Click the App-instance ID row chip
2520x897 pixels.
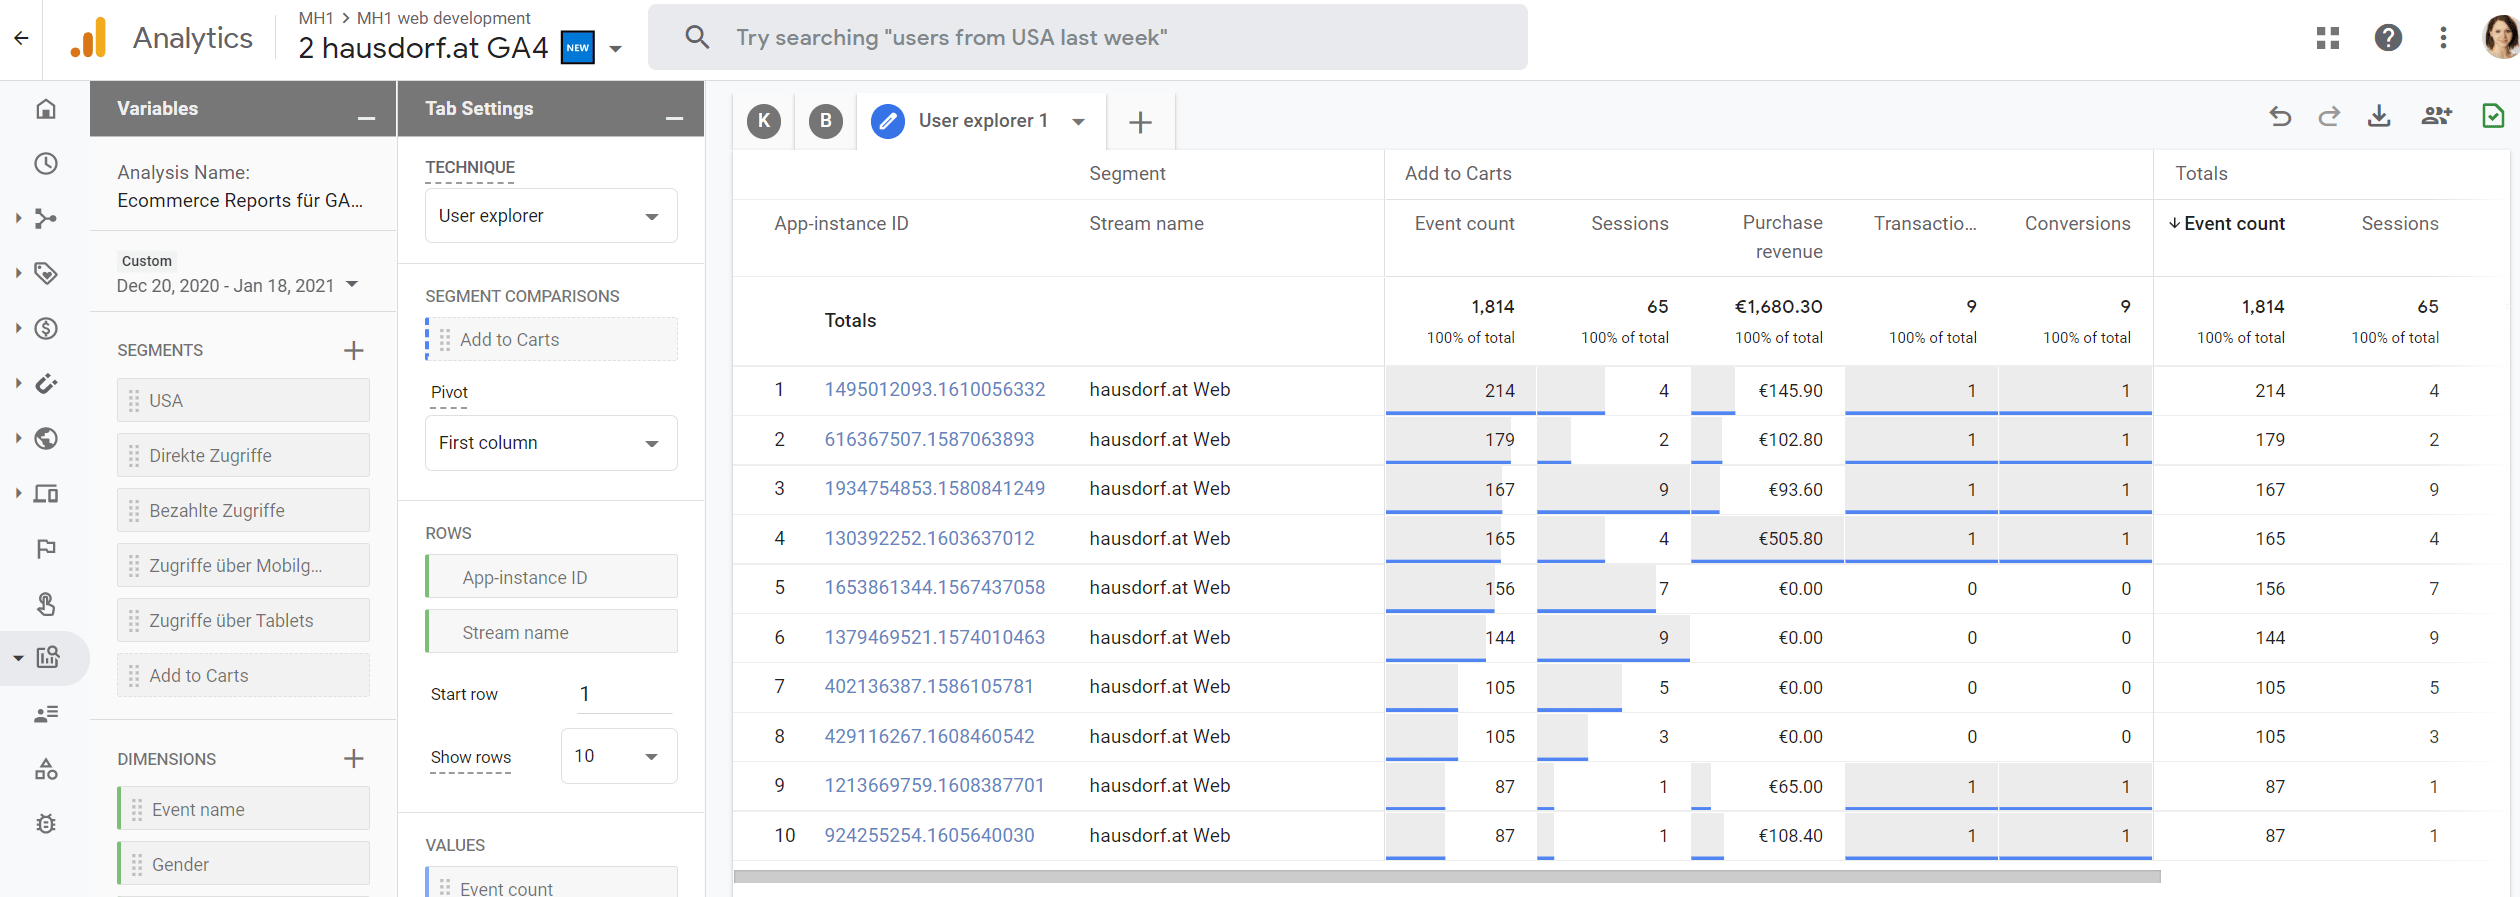click(x=551, y=577)
